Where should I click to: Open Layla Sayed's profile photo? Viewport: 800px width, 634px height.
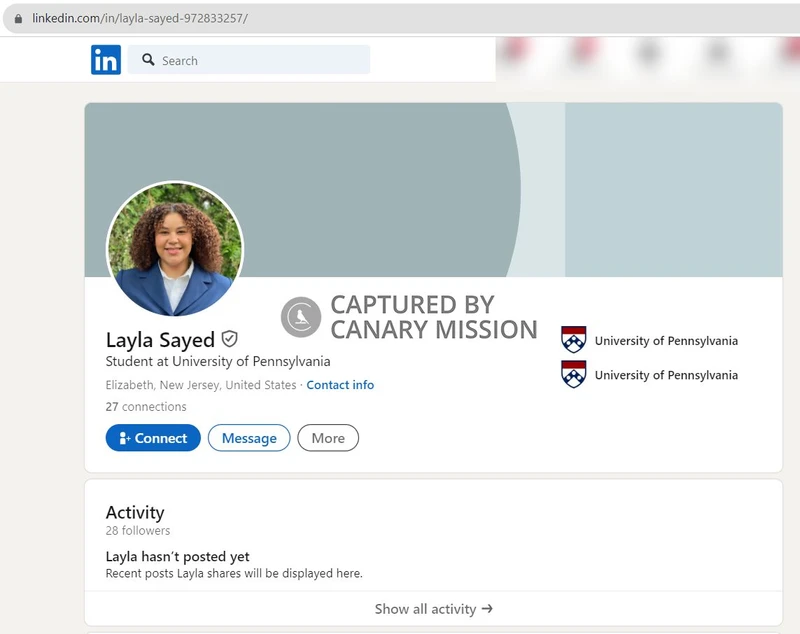click(x=175, y=247)
